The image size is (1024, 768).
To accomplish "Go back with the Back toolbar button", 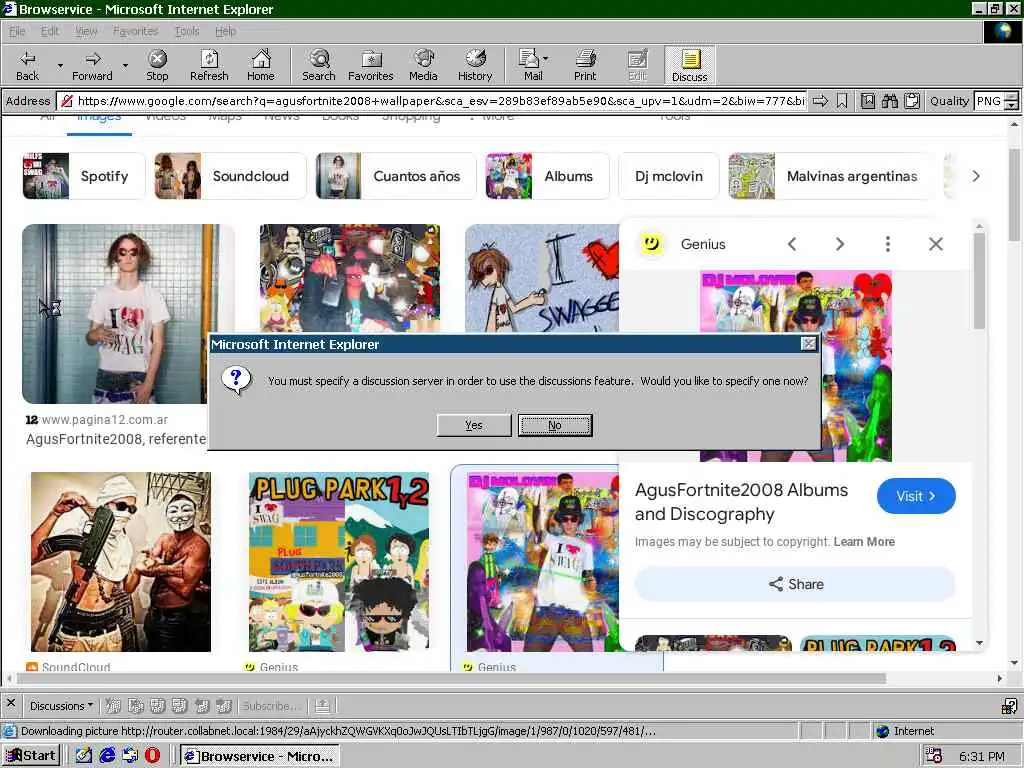I will (27, 65).
